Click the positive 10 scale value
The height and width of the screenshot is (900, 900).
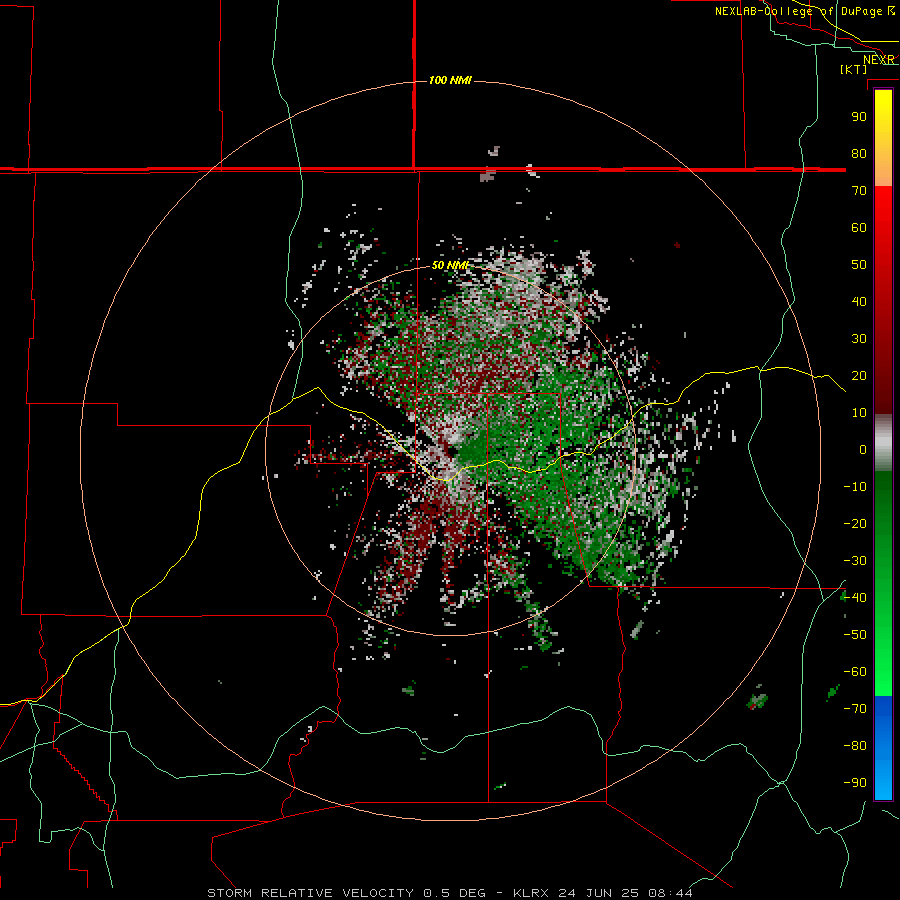click(859, 413)
